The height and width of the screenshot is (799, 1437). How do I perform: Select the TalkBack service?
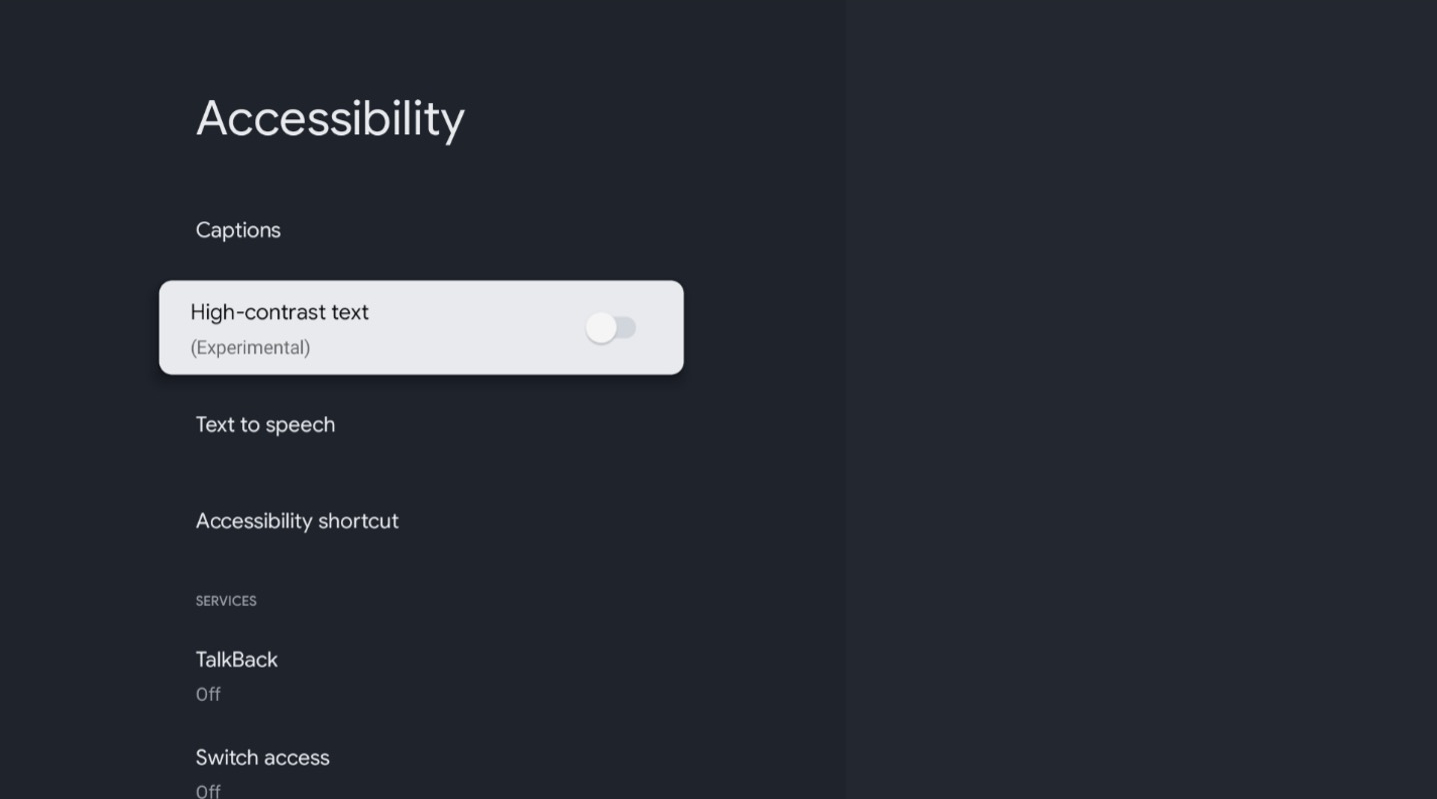point(421,676)
